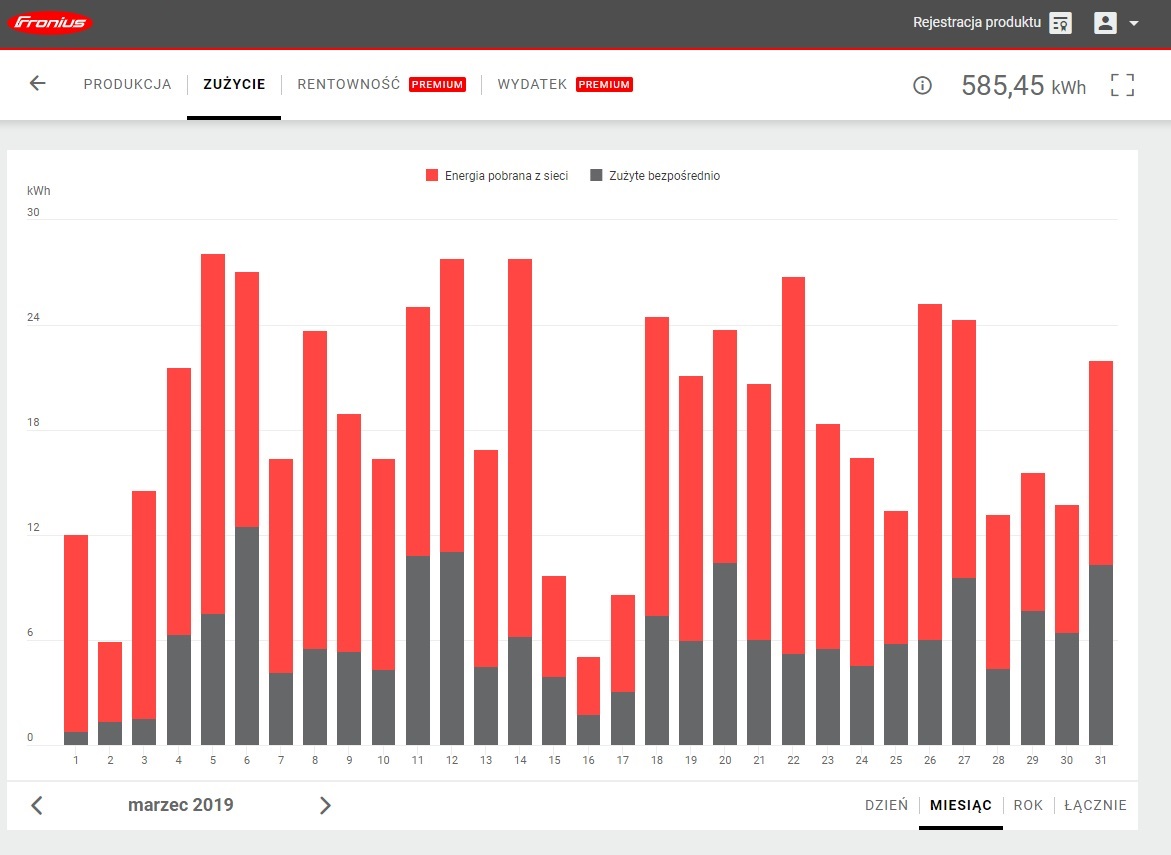
Task: Go back using the left arrow
Action: point(37,84)
